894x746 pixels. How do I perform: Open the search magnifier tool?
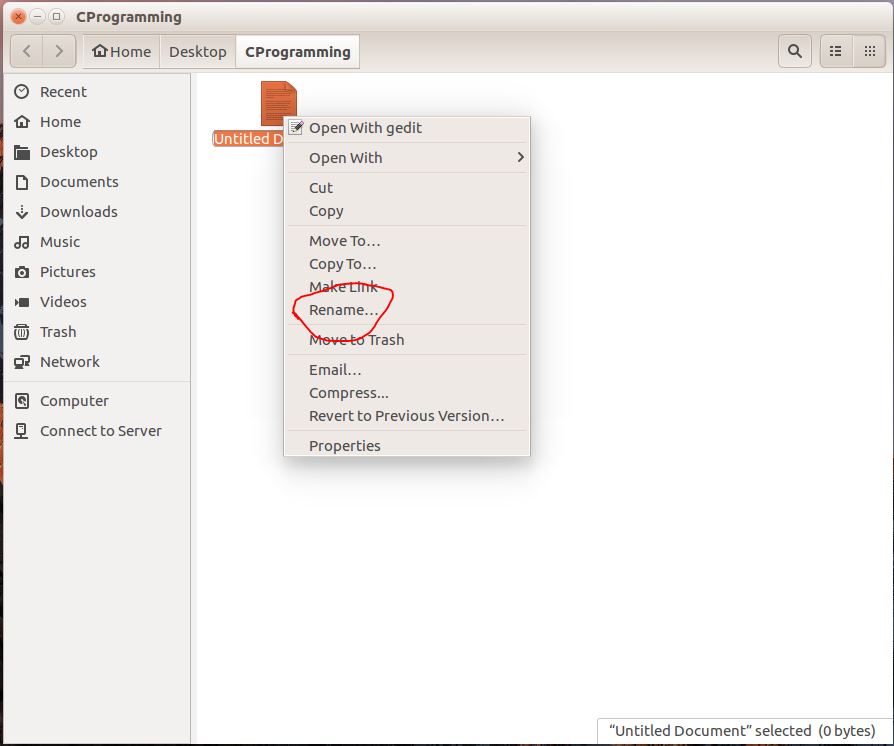(x=795, y=51)
